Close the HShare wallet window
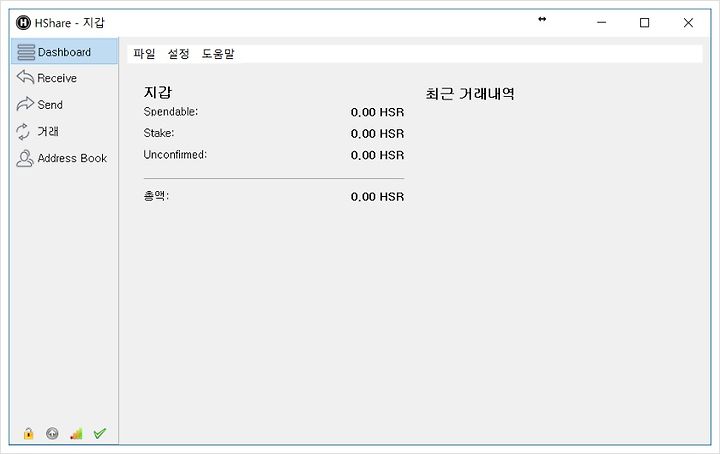This screenshot has height=454, width=720. pyautogui.click(x=688, y=22)
